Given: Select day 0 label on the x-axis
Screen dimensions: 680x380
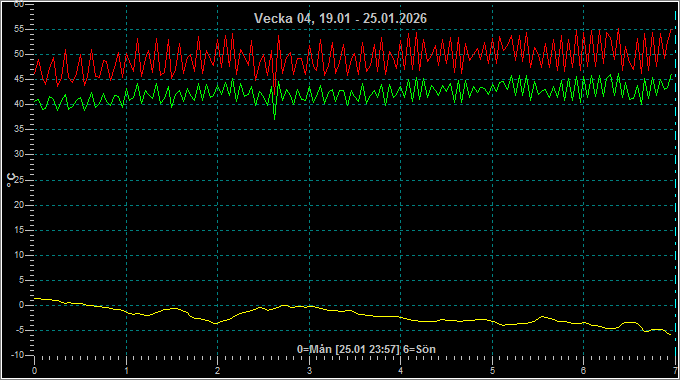Looking at the screenshot, I should click(35, 371).
